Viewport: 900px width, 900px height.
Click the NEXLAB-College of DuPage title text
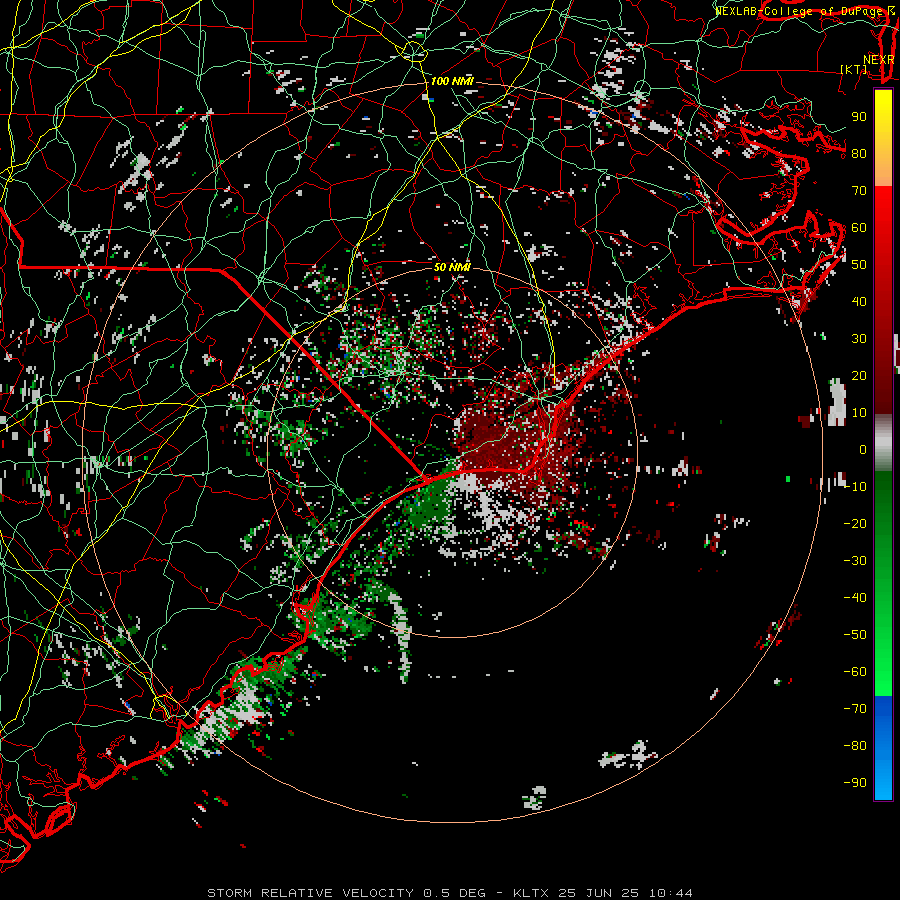(798, 11)
